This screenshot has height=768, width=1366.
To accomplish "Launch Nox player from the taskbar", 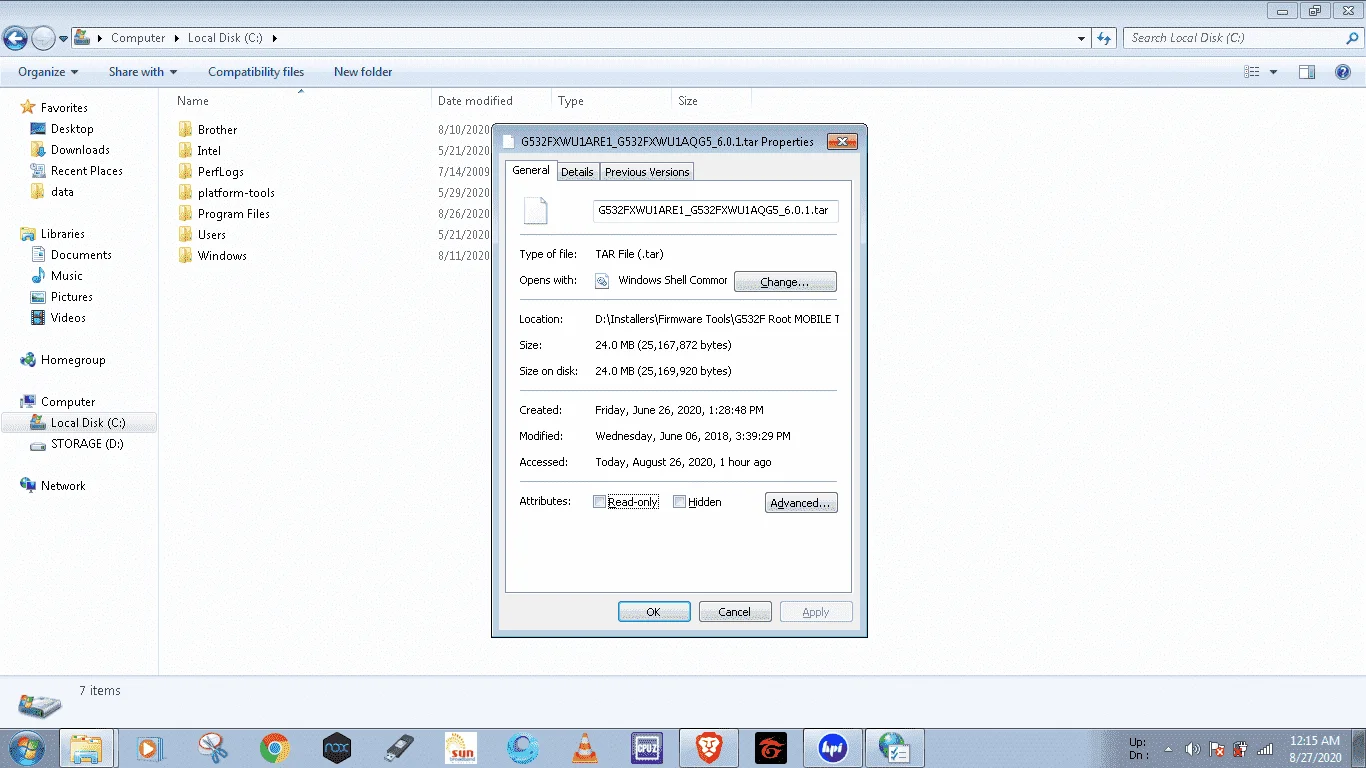I will click(x=337, y=748).
